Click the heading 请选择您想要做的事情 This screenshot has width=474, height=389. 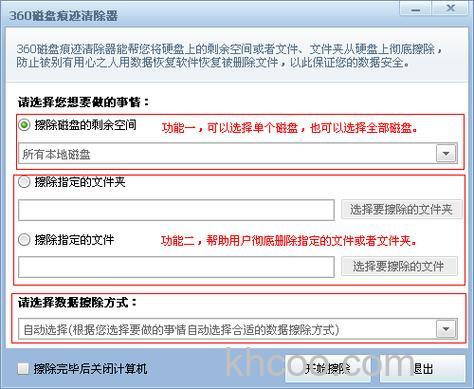tap(83, 102)
